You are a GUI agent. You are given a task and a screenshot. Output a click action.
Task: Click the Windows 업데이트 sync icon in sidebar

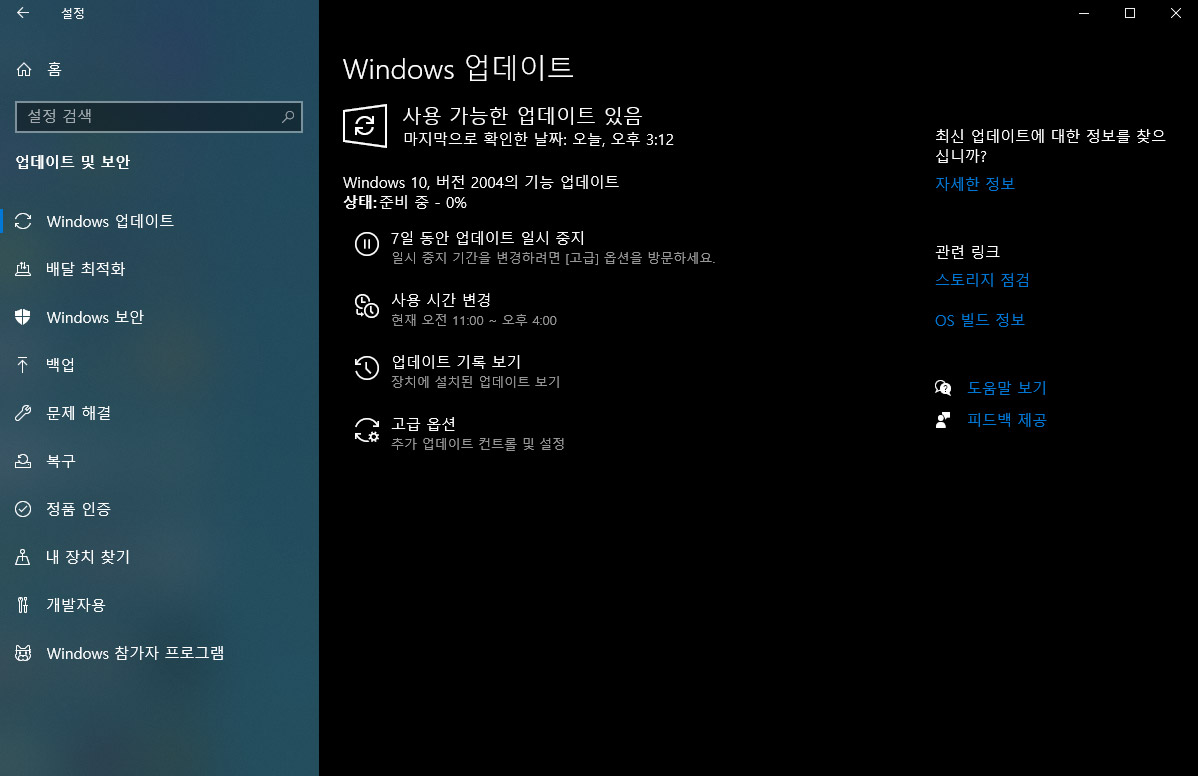point(23,221)
